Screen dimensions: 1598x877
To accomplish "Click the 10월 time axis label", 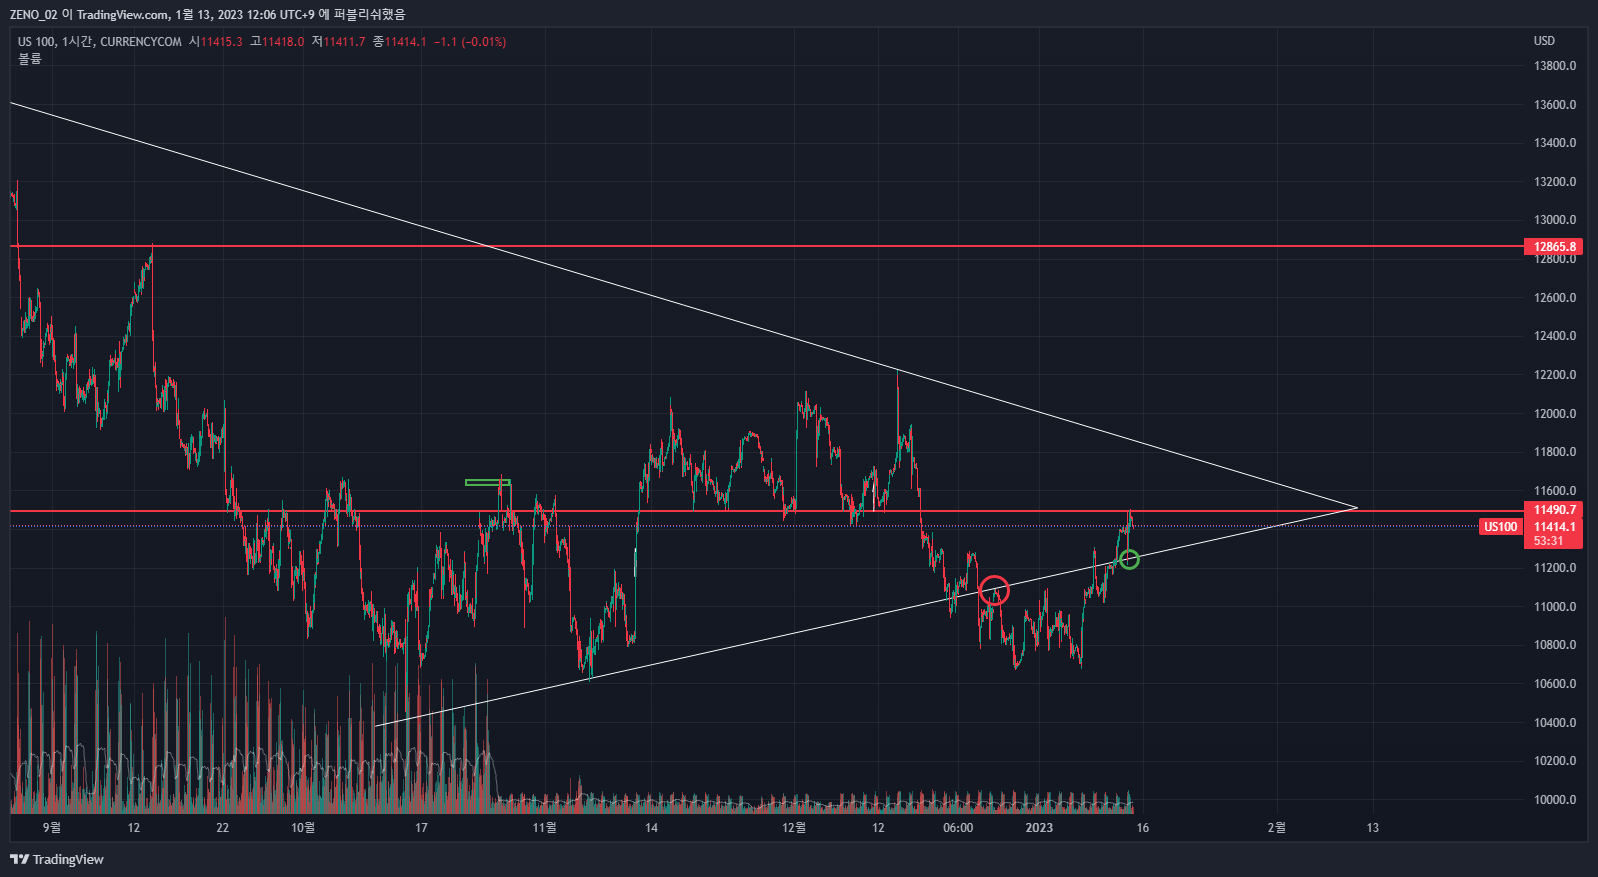I will 303,827.
